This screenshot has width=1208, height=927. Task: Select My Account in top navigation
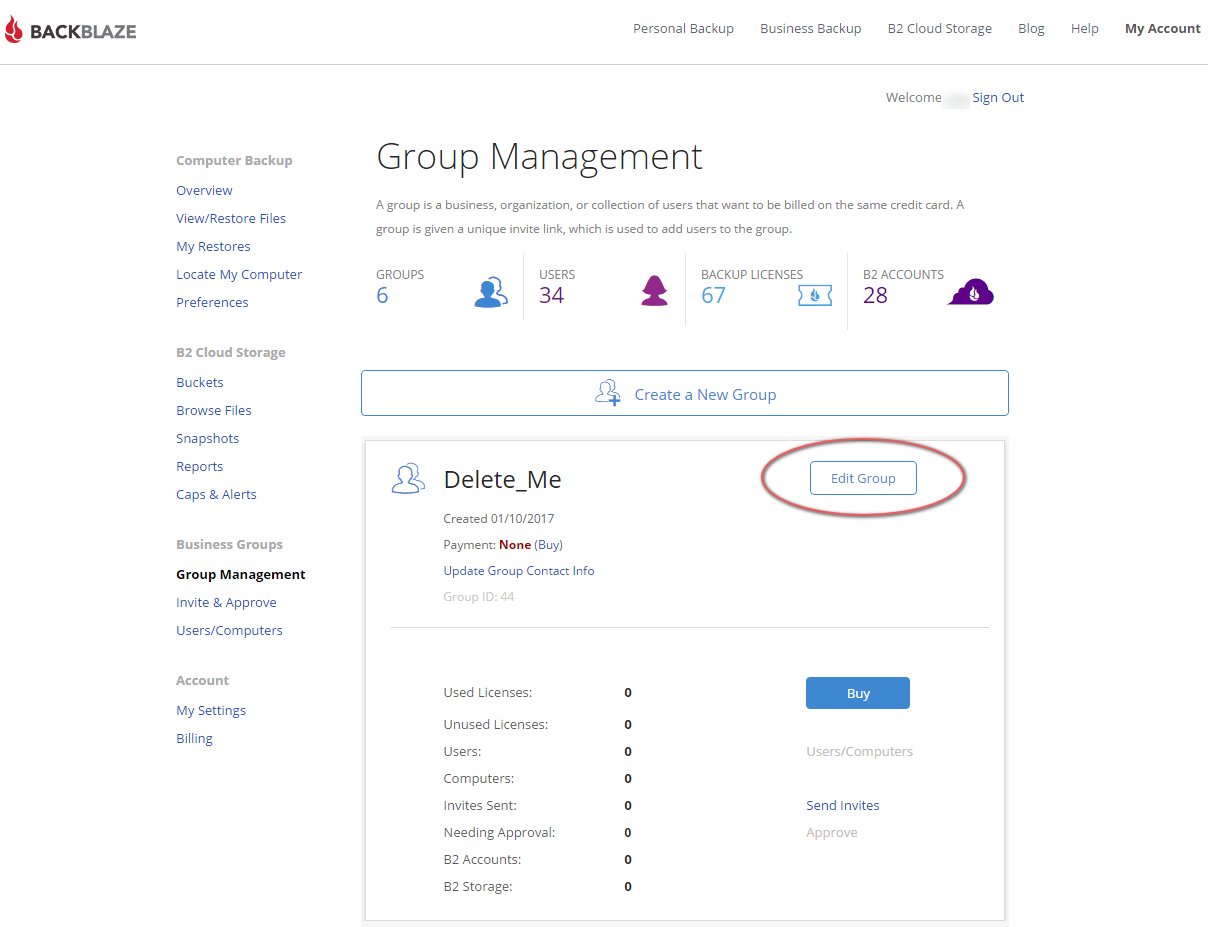1163,29
